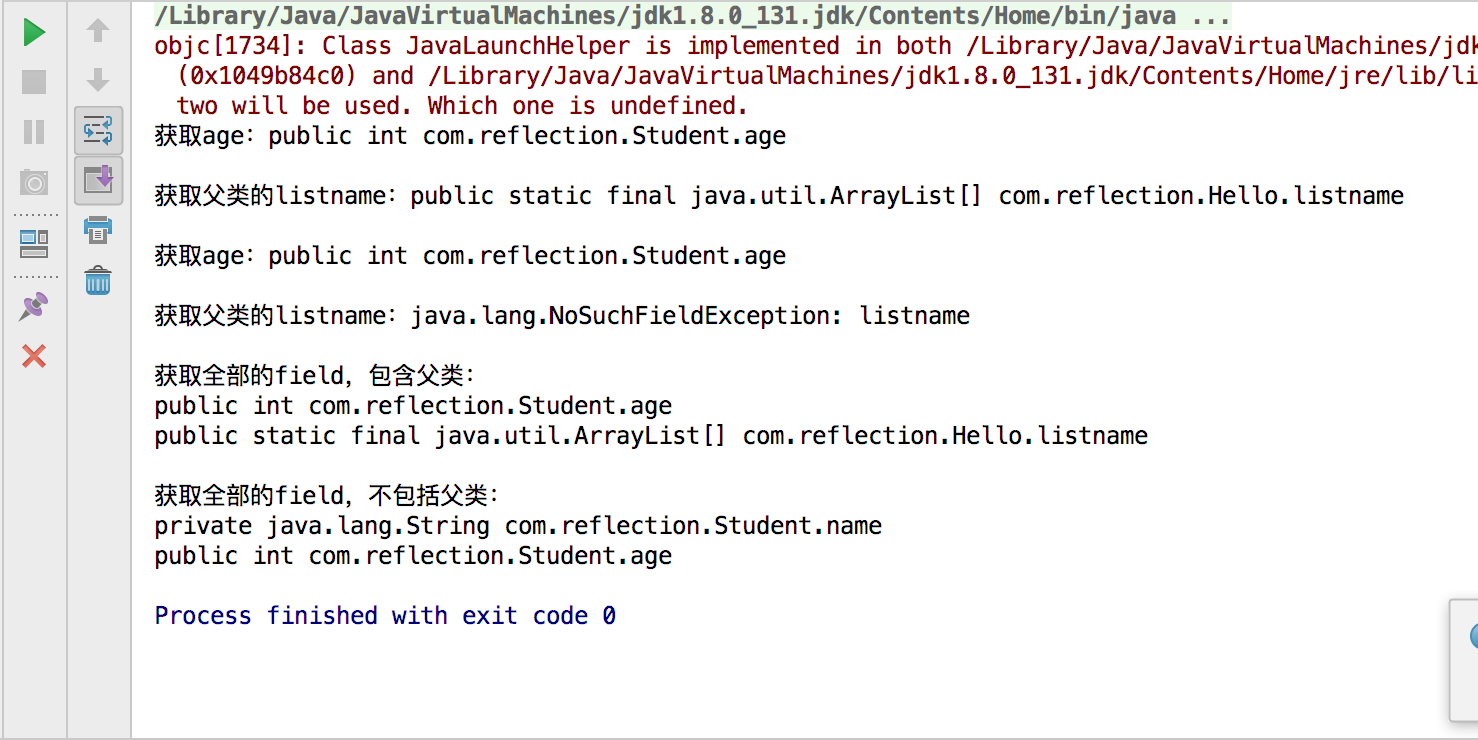Click the red objc JavaLaunchHelper warning line
The width and height of the screenshot is (1478, 740).
click(x=815, y=46)
